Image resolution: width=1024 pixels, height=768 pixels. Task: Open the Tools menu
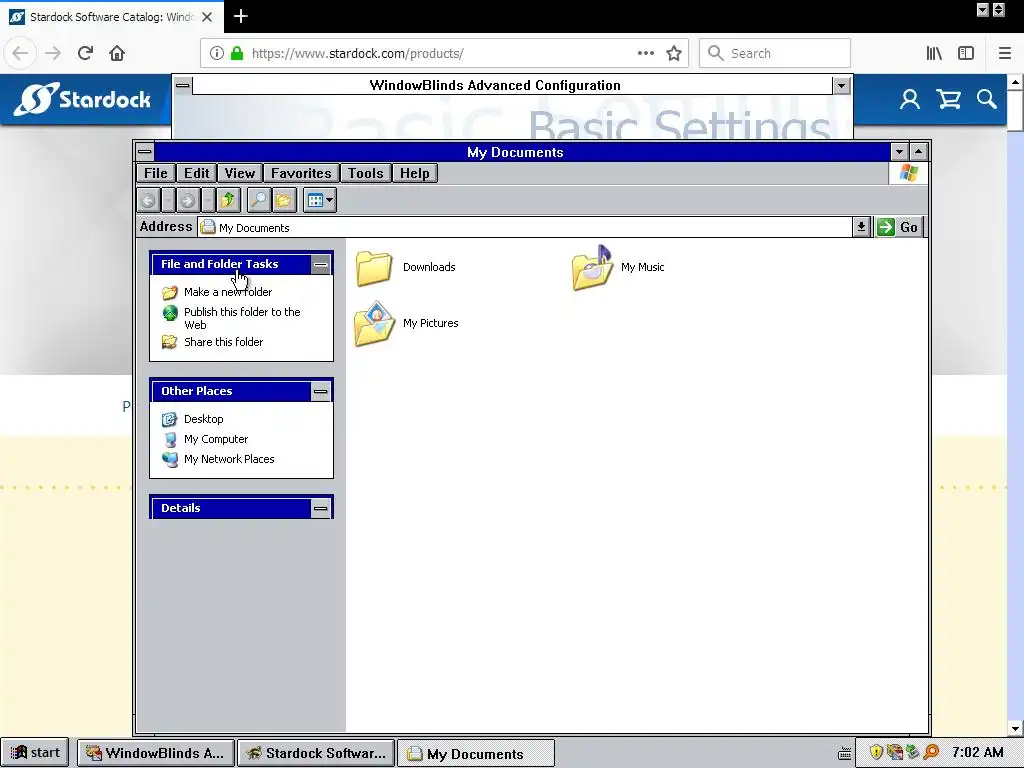tap(365, 173)
